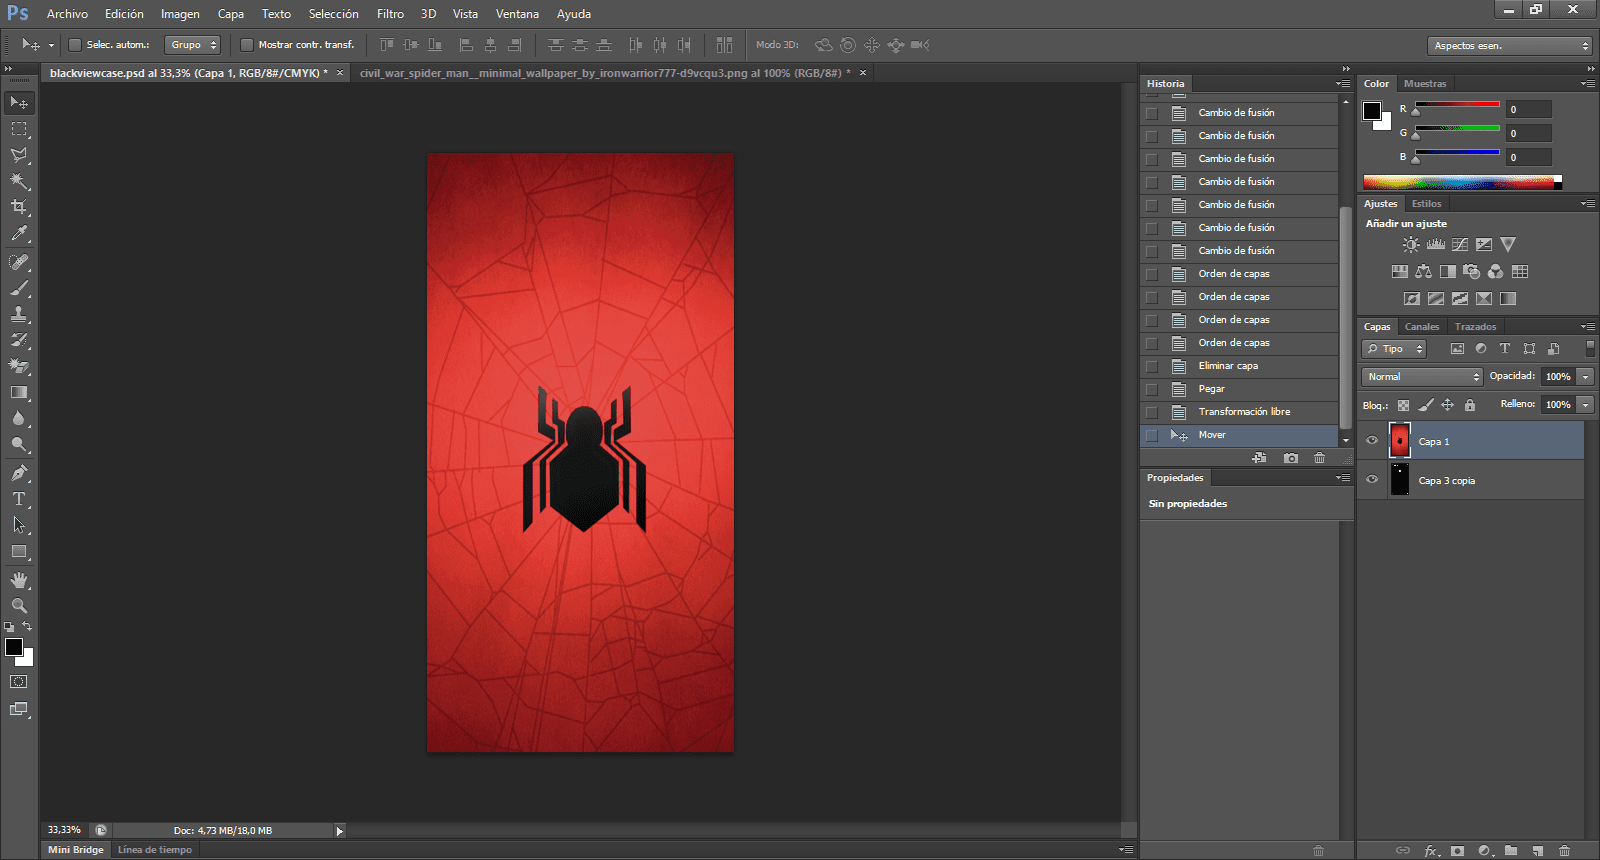Open the Historia panel options menu
This screenshot has height=860, width=1600.
pyautogui.click(x=1343, y=84)
